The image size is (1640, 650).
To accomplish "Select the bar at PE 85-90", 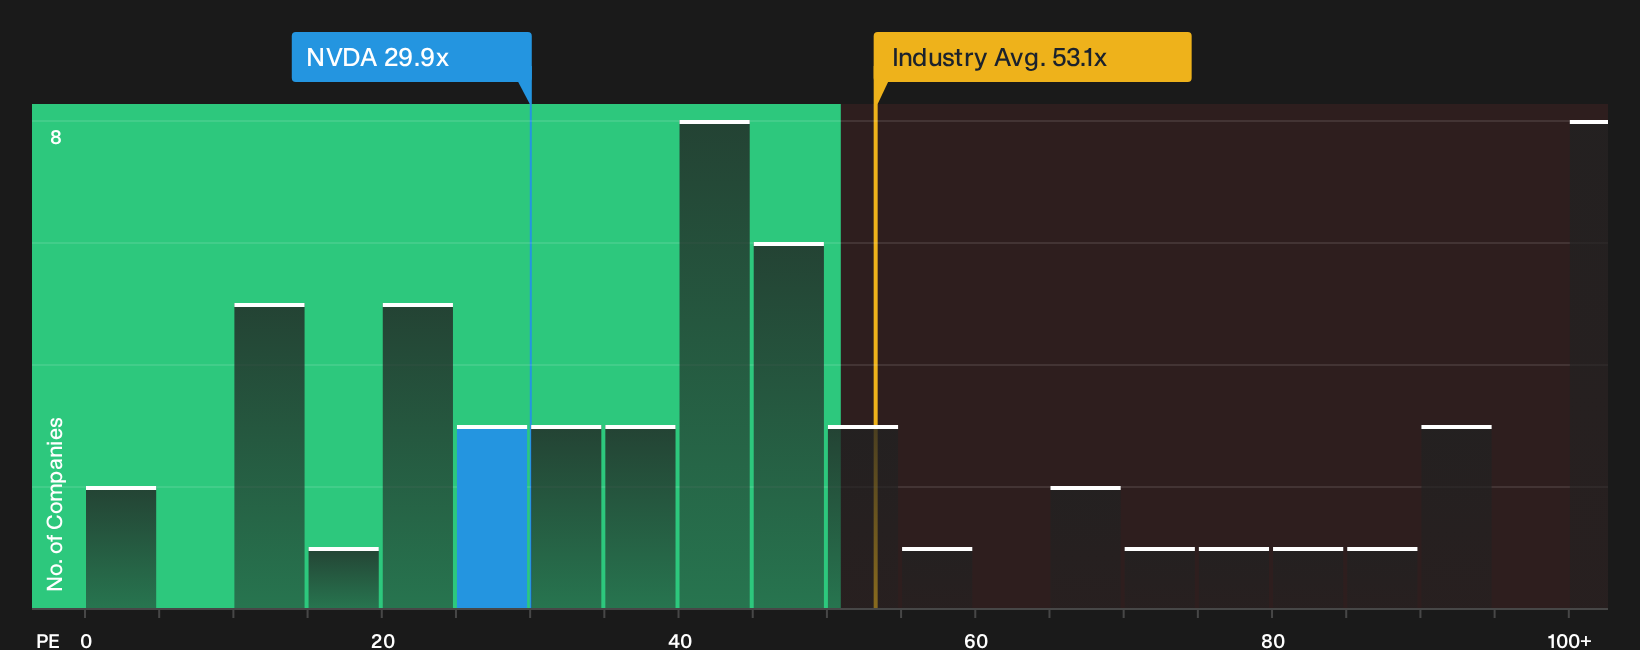I will [1382, 578].
